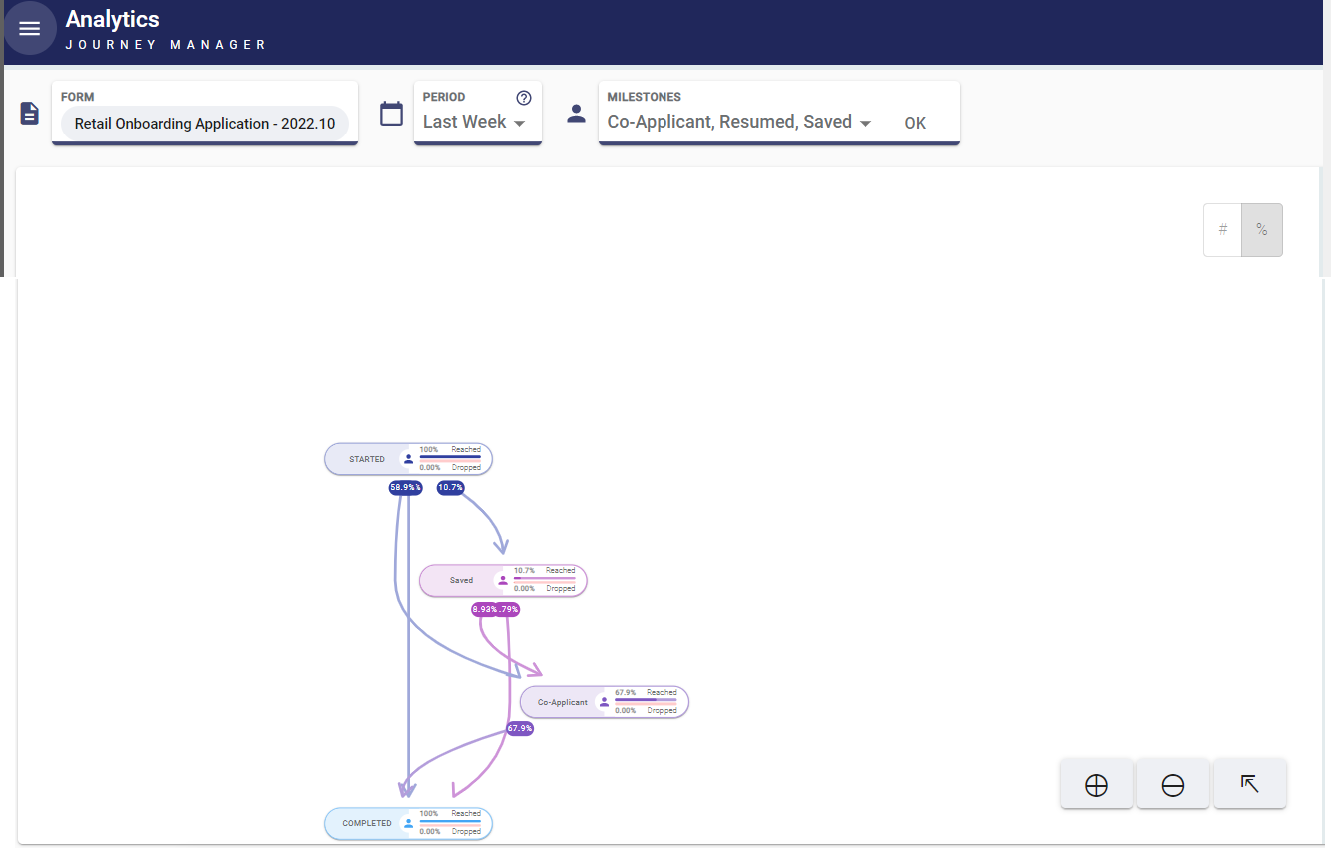Click the user icon in STARTED node
The image size is (1331, 849).
click(x=408, y=459)
